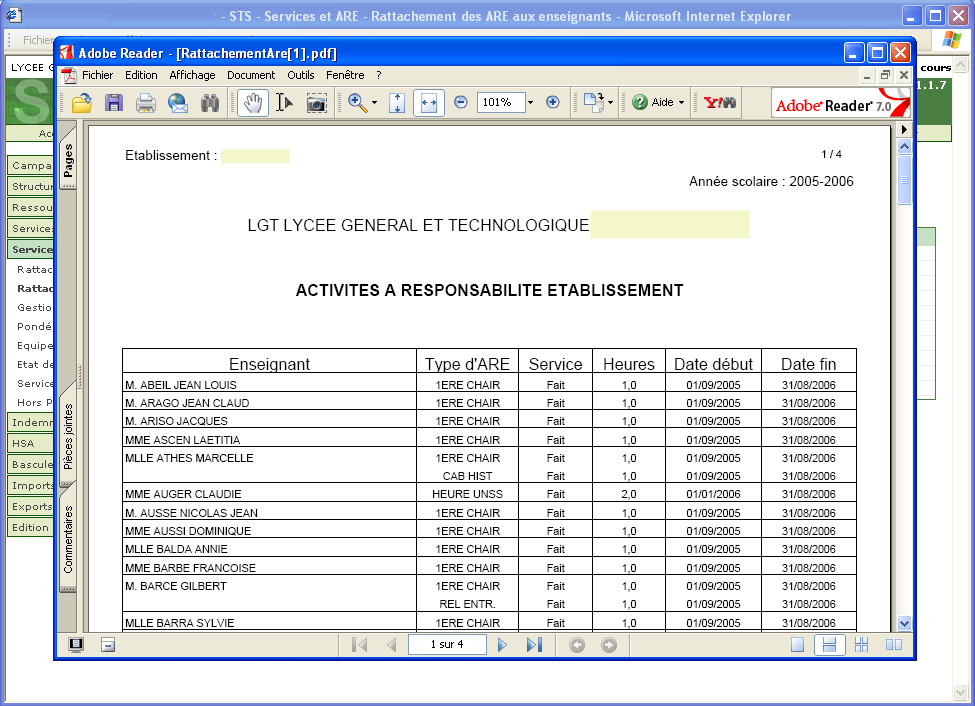Open the Affichage menu

point(192,75)
